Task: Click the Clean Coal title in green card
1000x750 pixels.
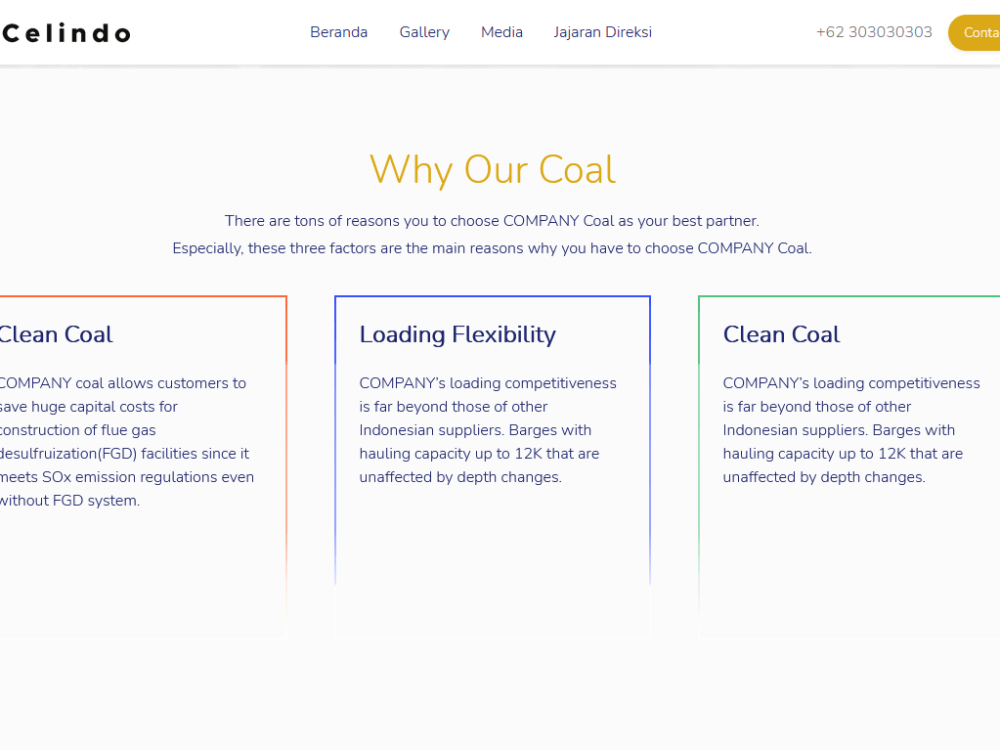Action: (781, 334)
